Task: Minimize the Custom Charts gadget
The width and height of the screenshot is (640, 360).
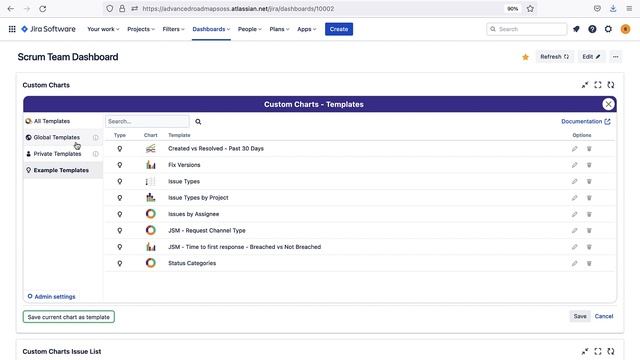Action: (x=585, y=85)
